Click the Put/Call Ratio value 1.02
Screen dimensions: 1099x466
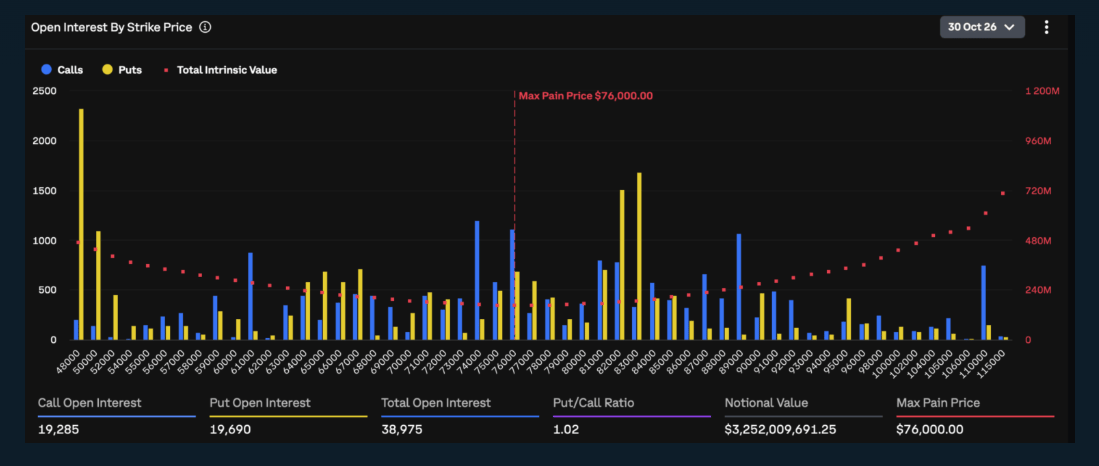click(566, 430)
